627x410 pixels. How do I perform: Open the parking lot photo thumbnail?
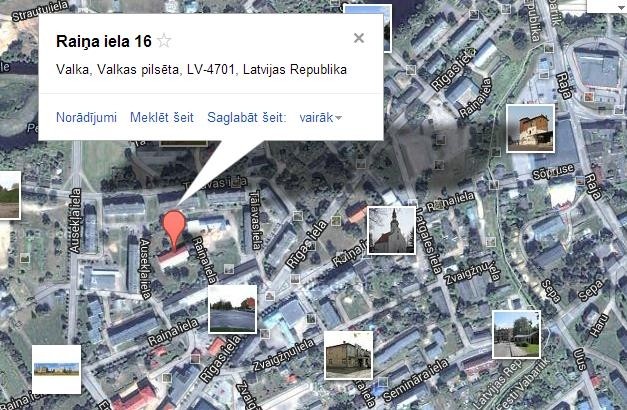[232, 309]
